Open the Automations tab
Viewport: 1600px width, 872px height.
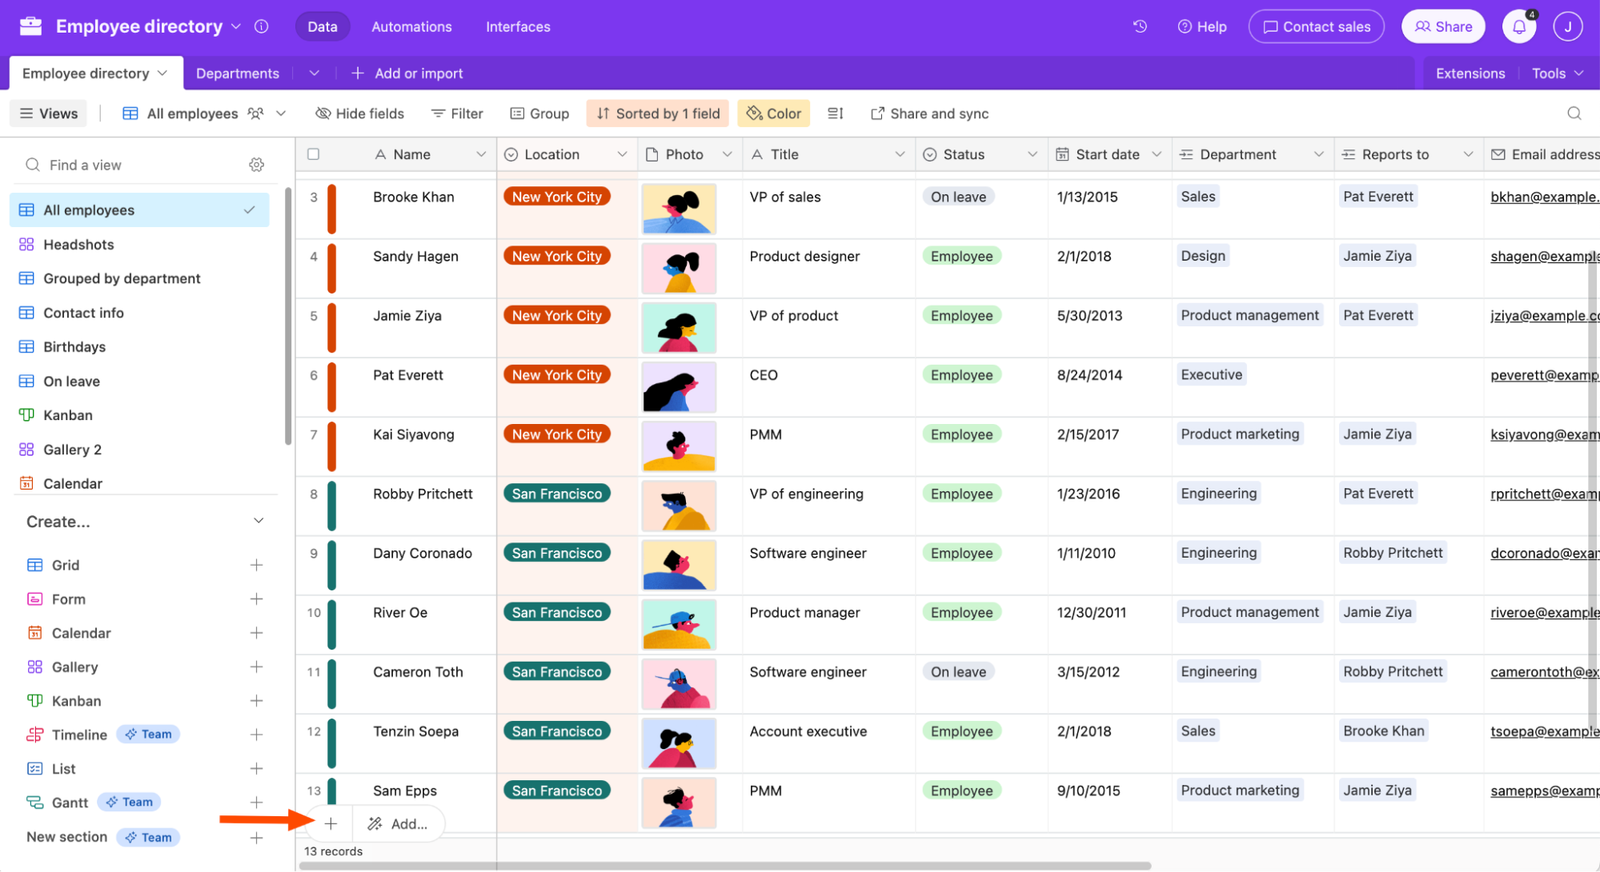pos(411,27)
